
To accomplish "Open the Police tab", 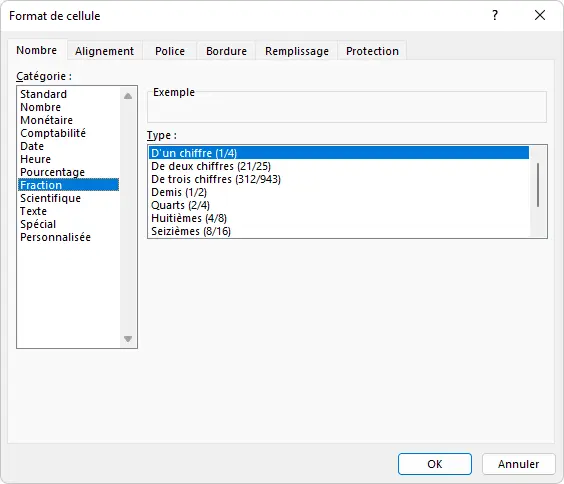I will tap(170, 51).
